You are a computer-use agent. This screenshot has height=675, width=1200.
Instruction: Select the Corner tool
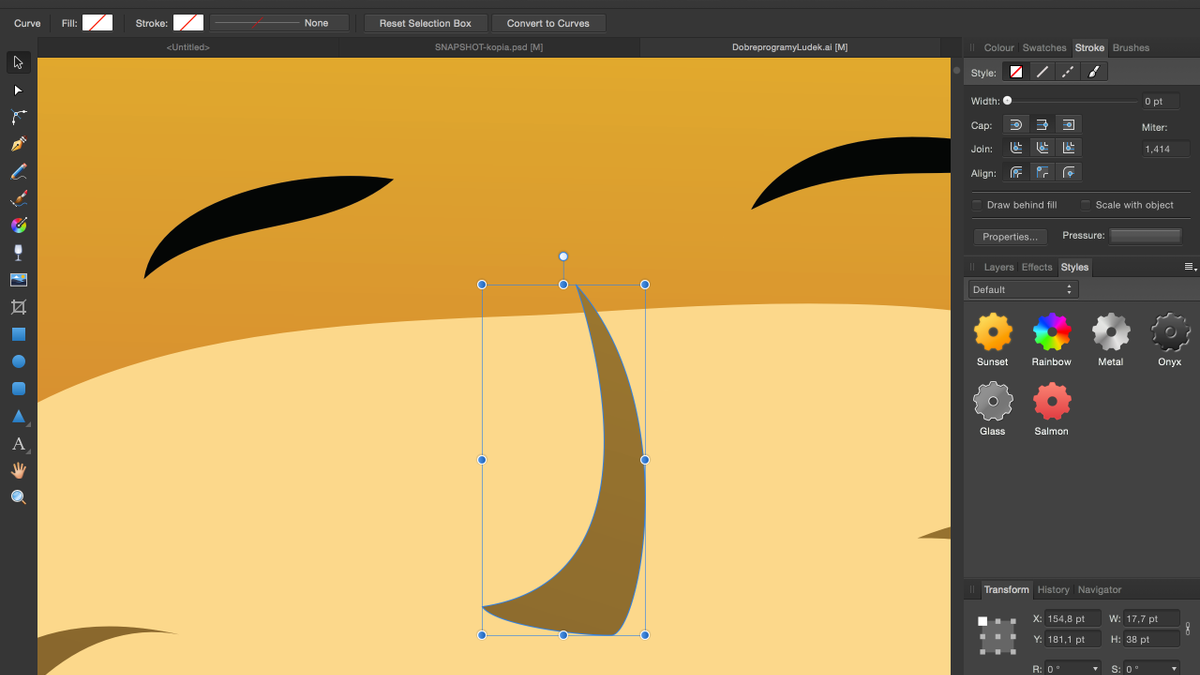point(18,117)
